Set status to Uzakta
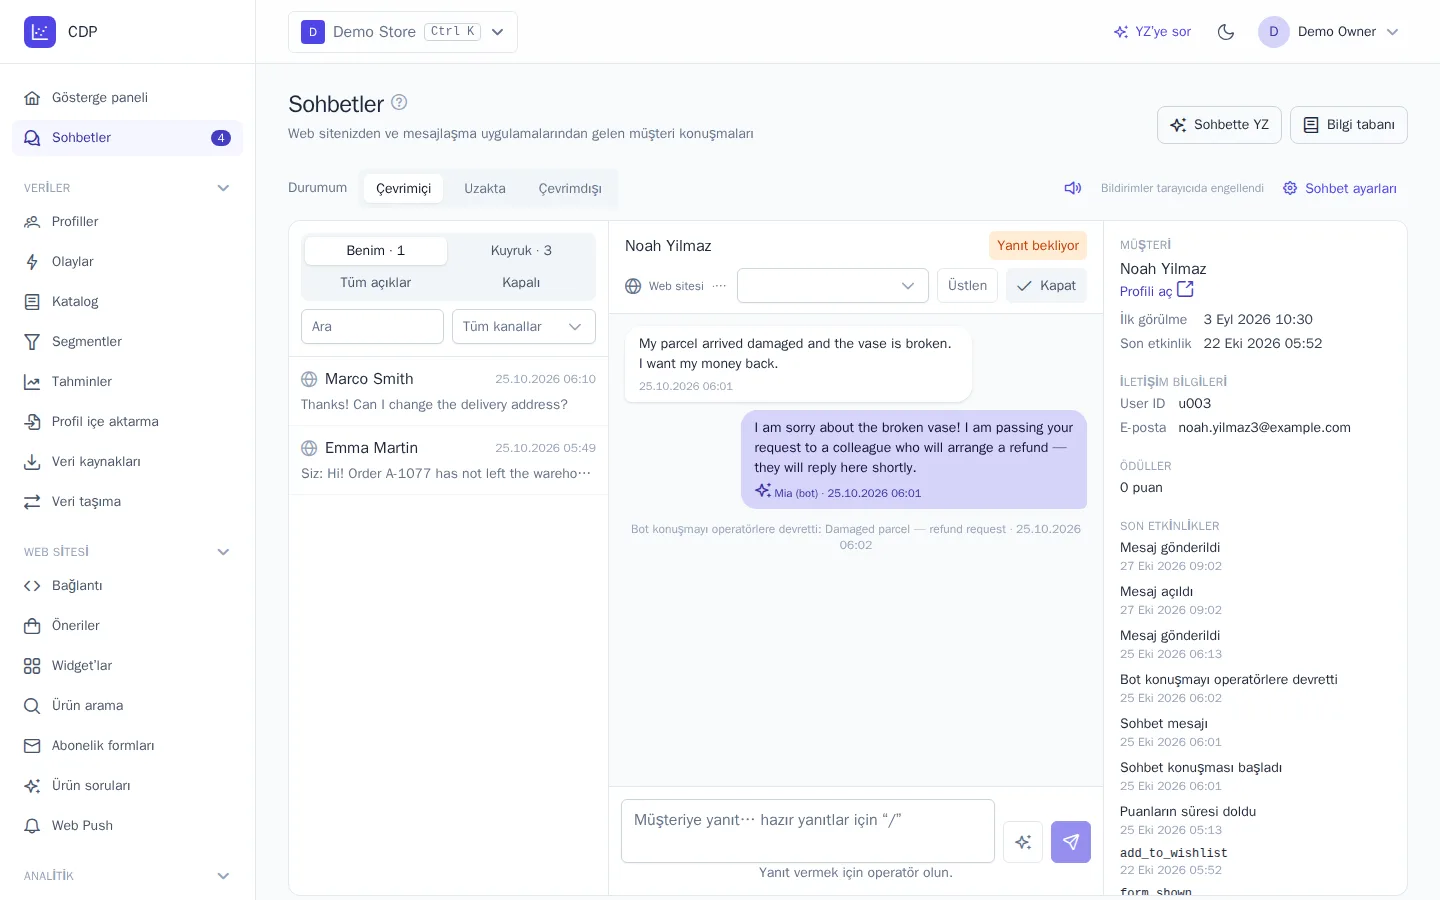Viewport: 1440px width, 900px height. (485, 188)
